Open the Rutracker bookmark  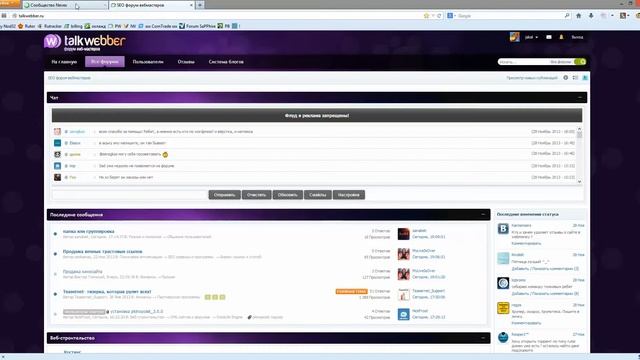click(x=50, y=26)
